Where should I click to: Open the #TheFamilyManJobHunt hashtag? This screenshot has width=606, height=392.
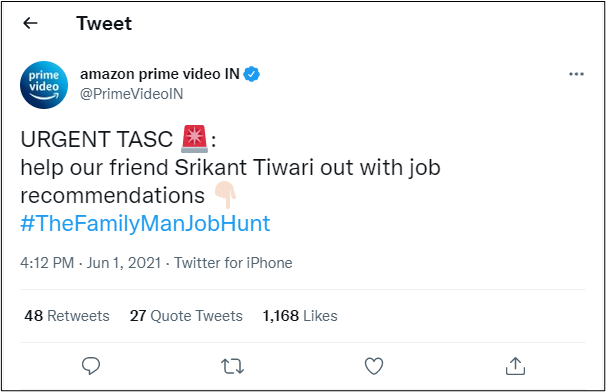(145, 223)
